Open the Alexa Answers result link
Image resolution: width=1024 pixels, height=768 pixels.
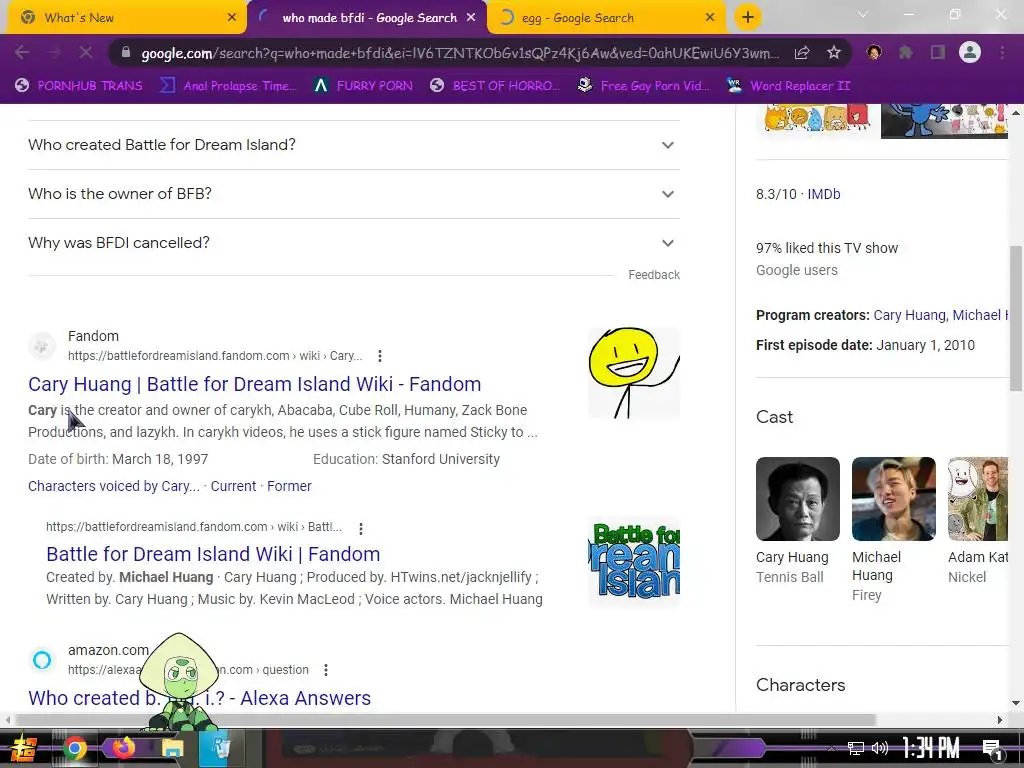tap(199, 698)
